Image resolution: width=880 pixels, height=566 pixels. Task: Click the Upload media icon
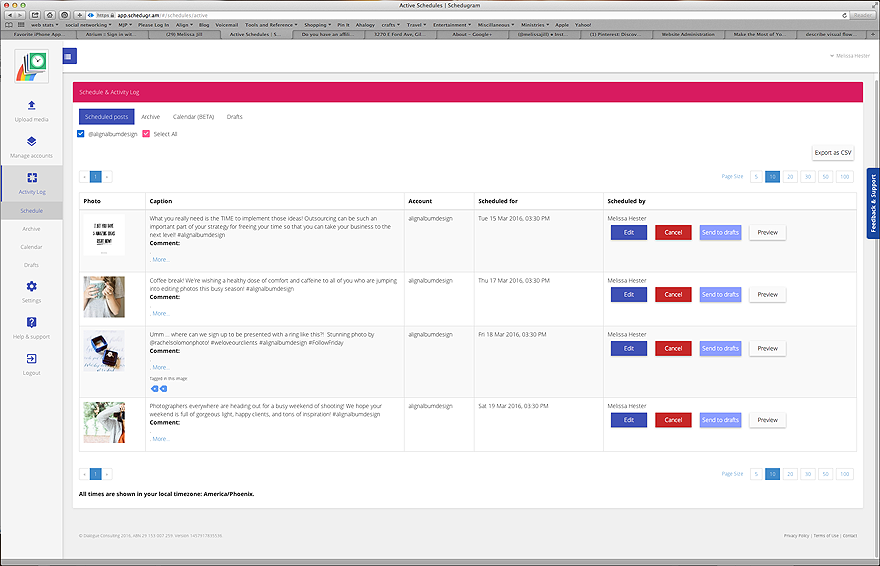pyautogui.click(x=31, y=105)
